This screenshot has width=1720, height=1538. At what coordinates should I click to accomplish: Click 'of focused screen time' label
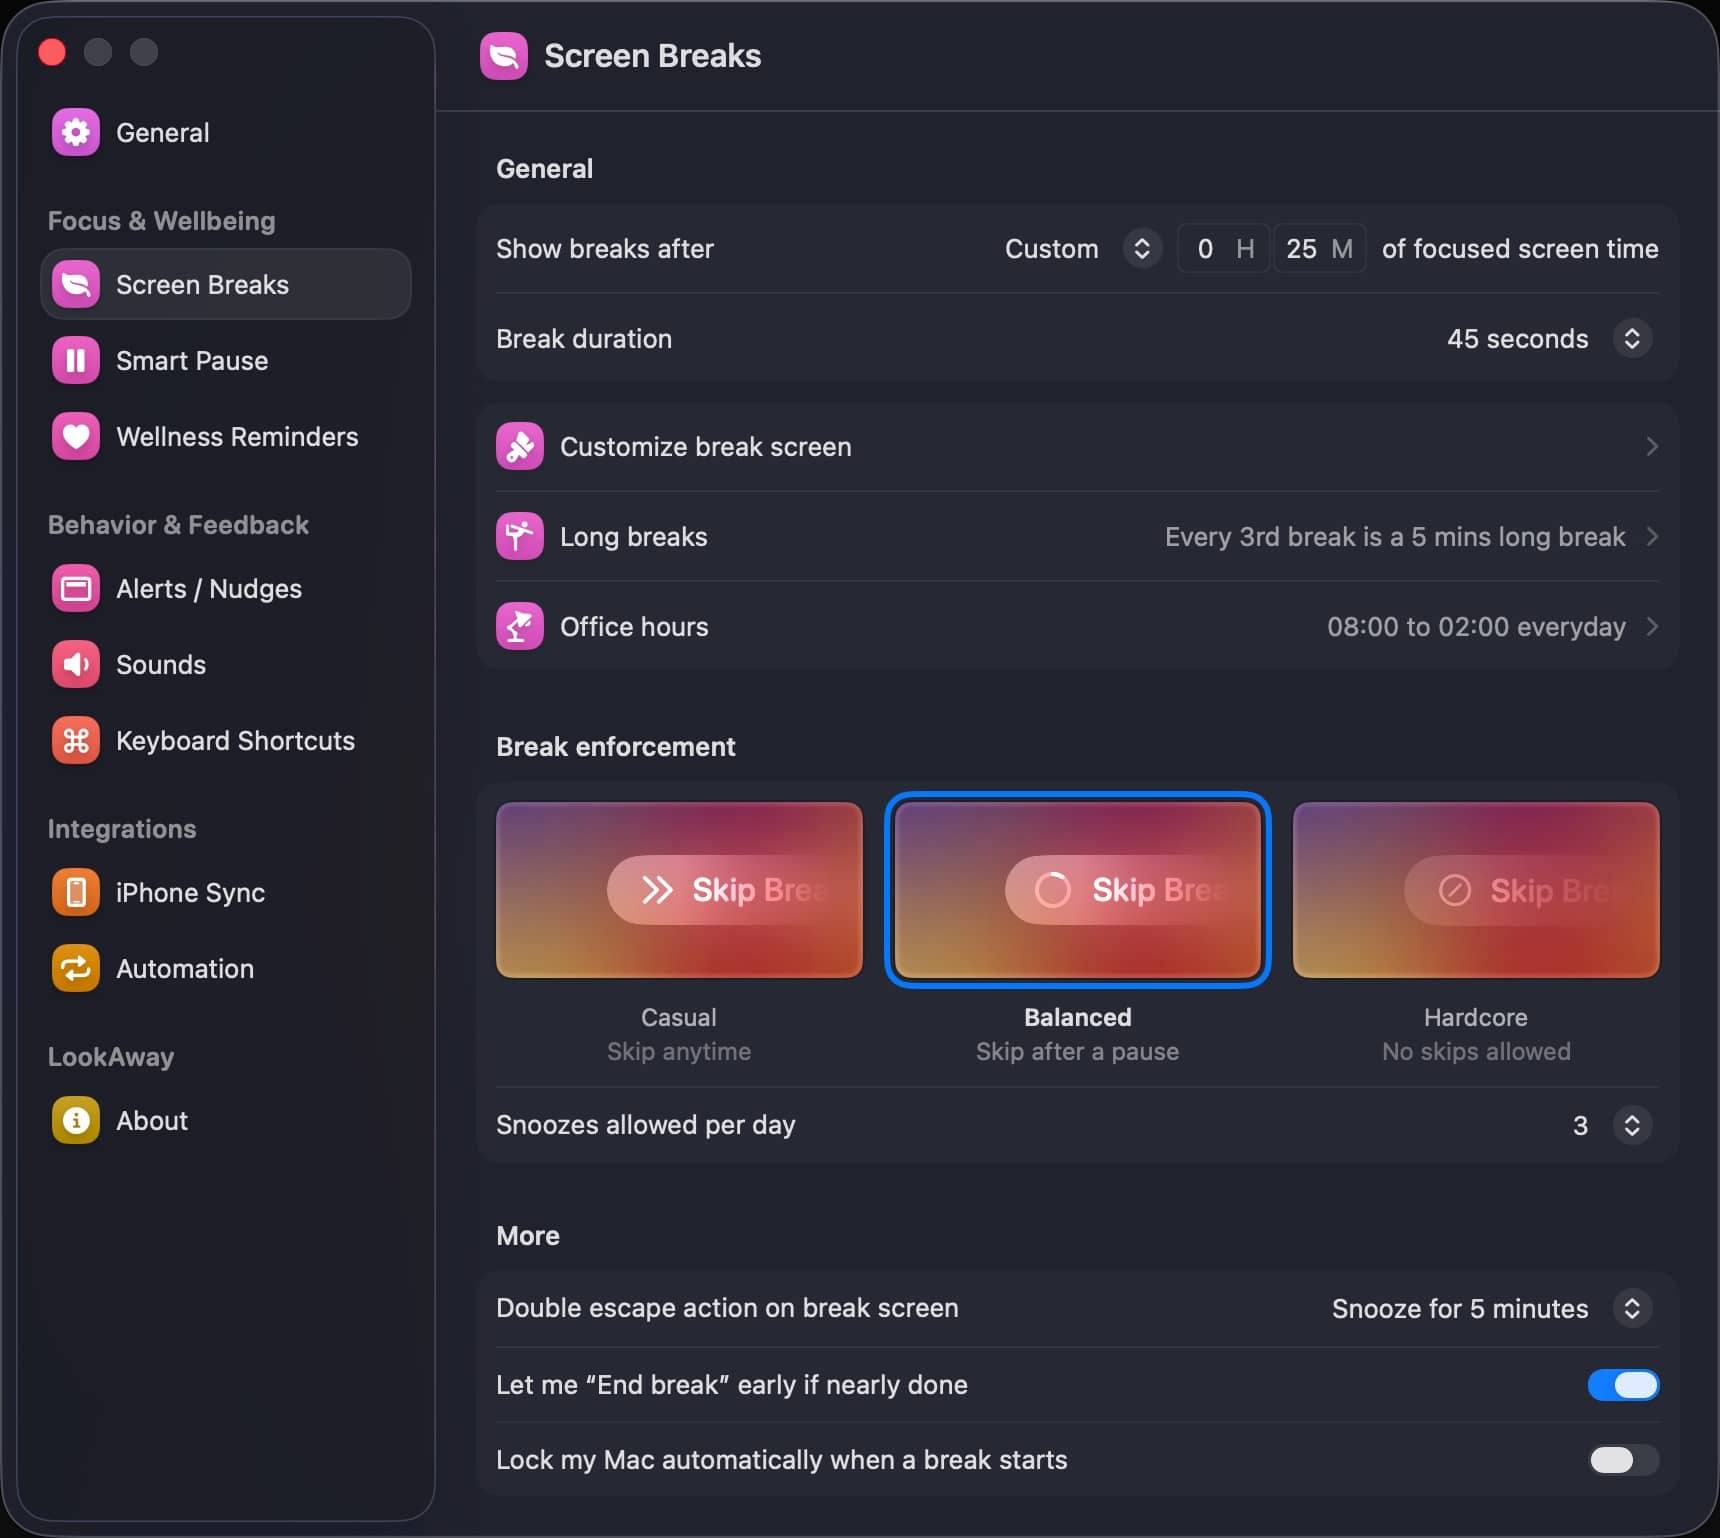(x=1520, y=248)
